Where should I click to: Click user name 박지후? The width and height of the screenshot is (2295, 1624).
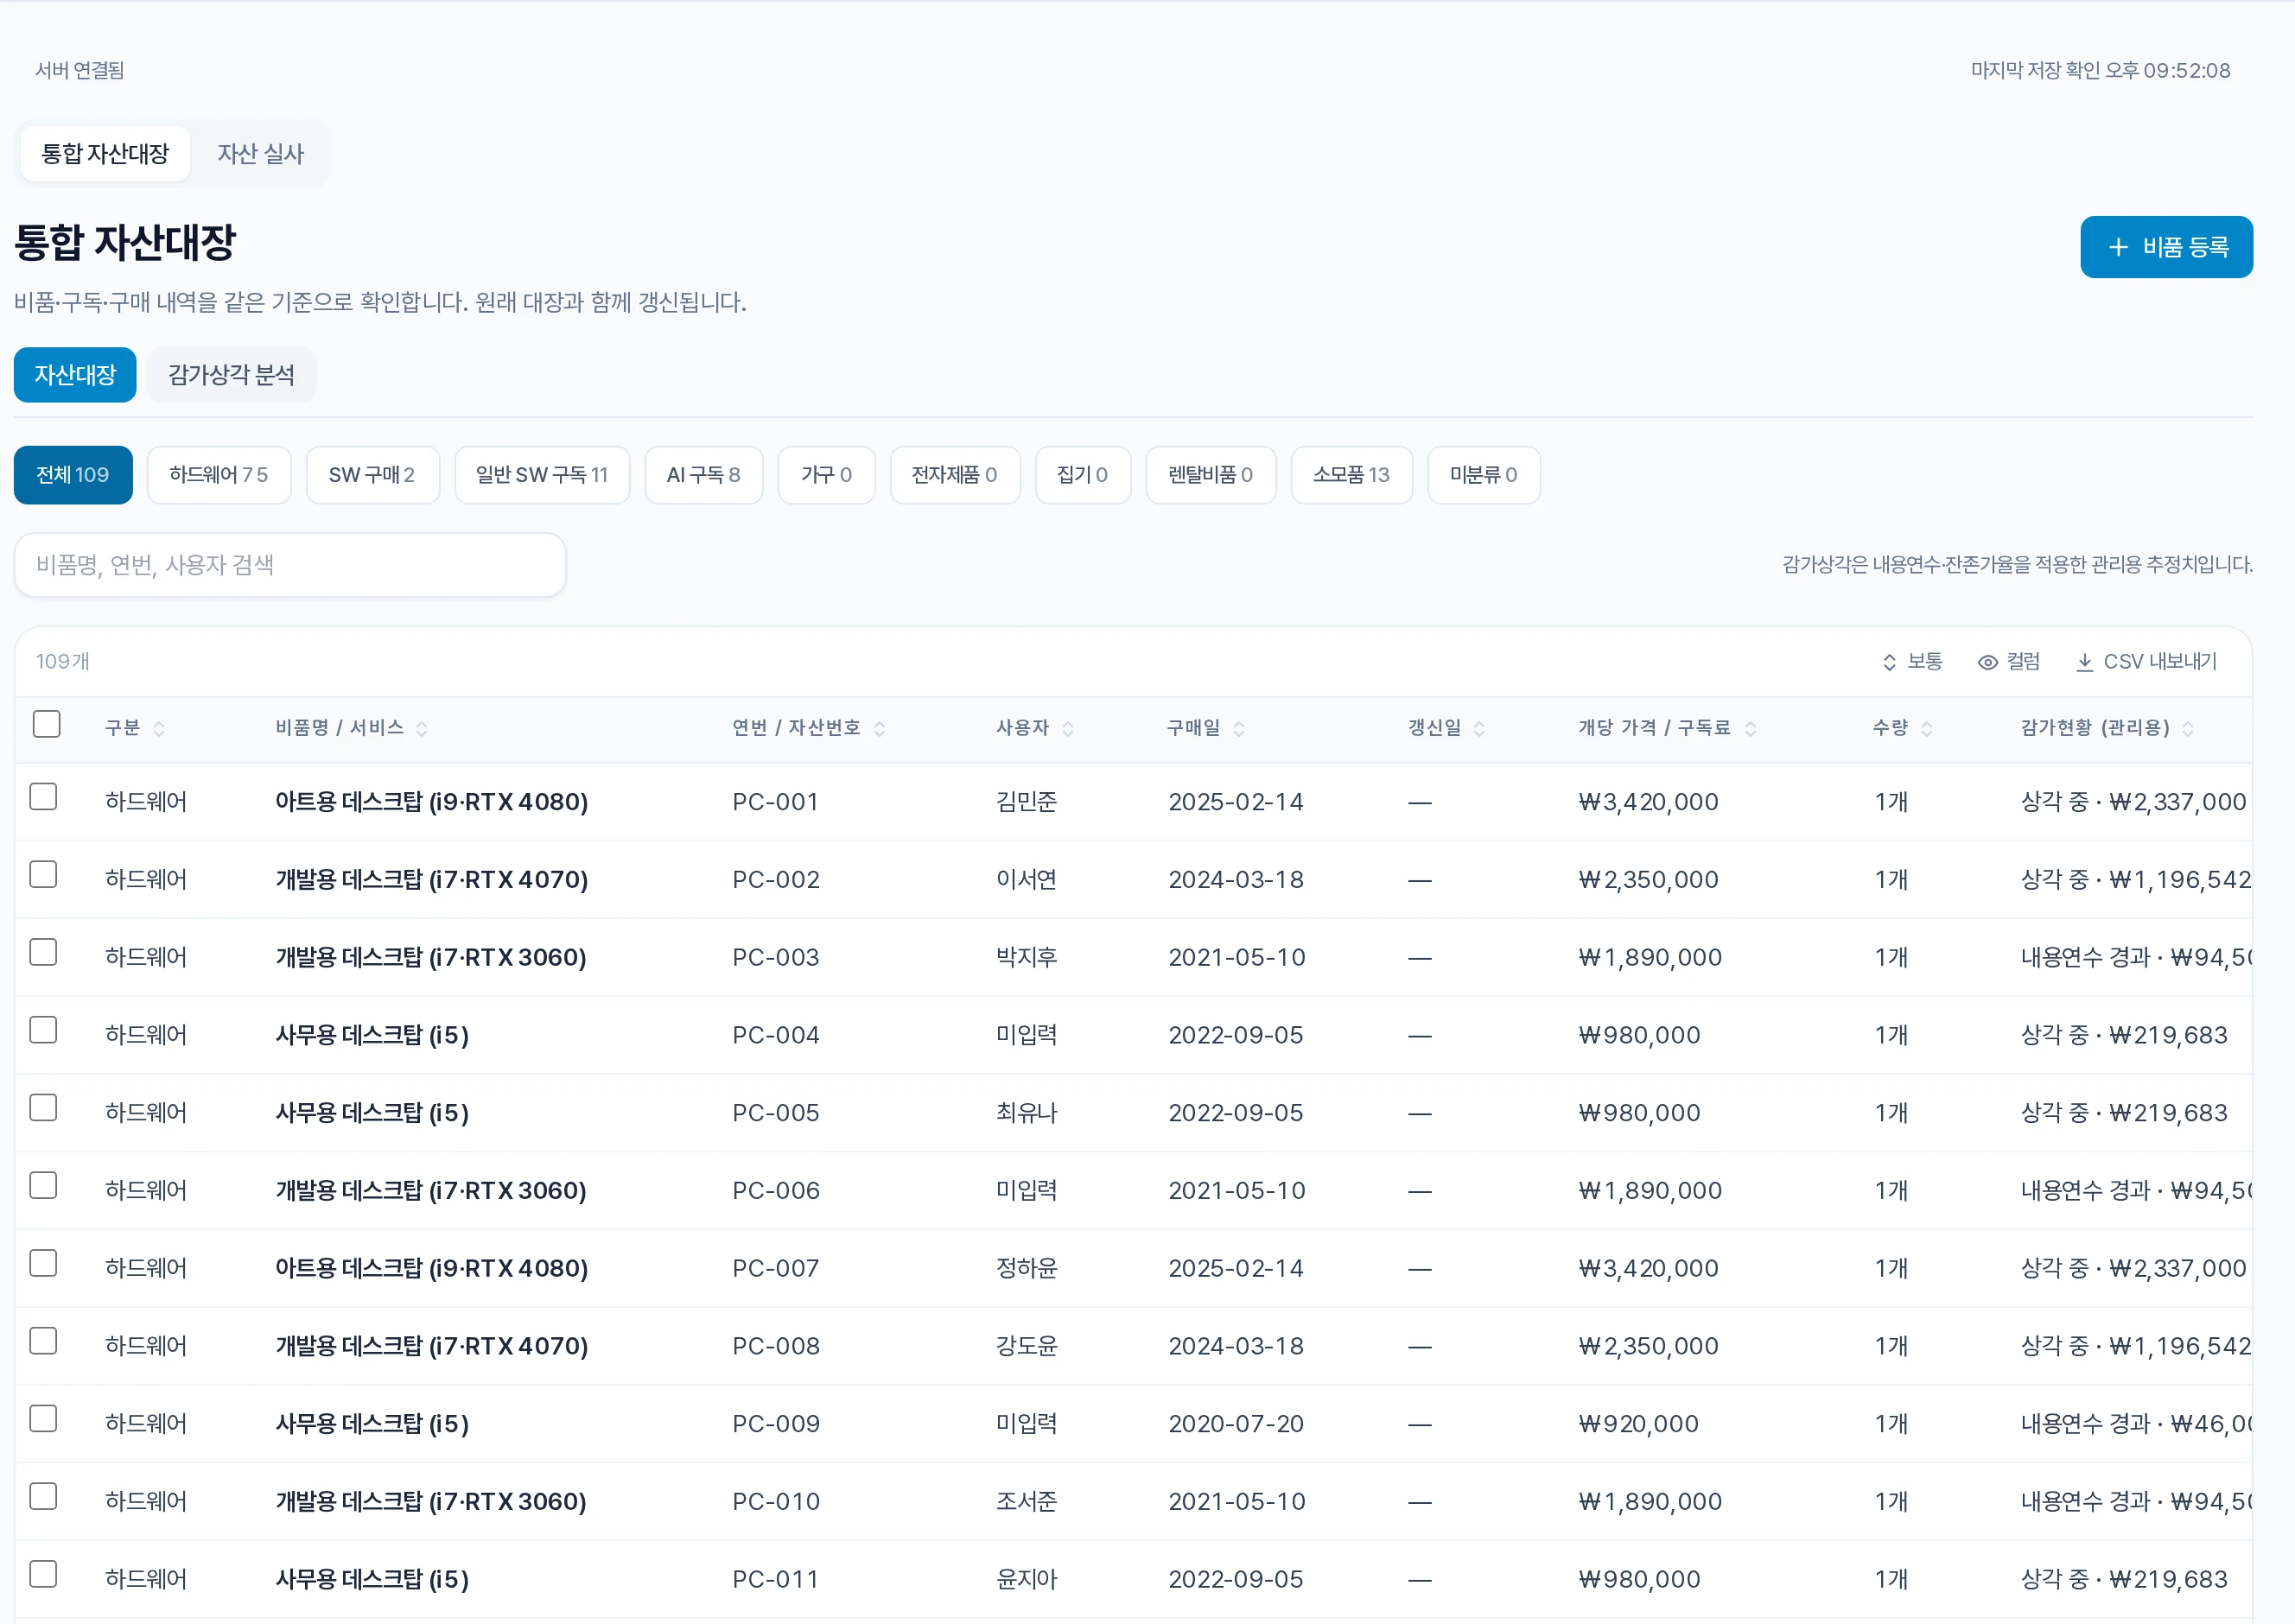(1027, 957)
